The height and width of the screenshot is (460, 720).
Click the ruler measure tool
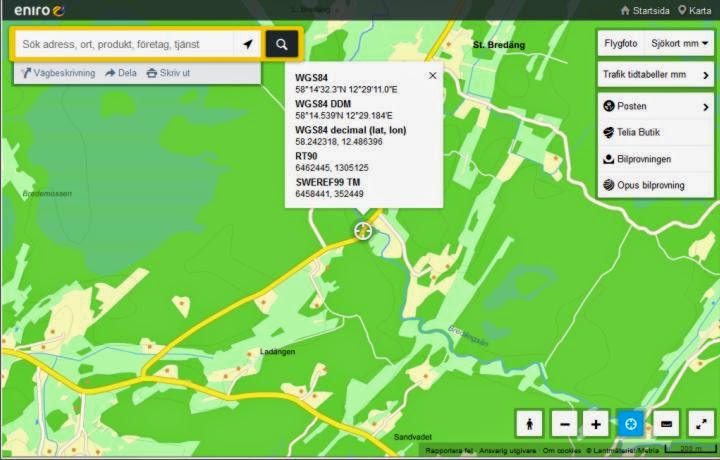(x=666, y=424)
